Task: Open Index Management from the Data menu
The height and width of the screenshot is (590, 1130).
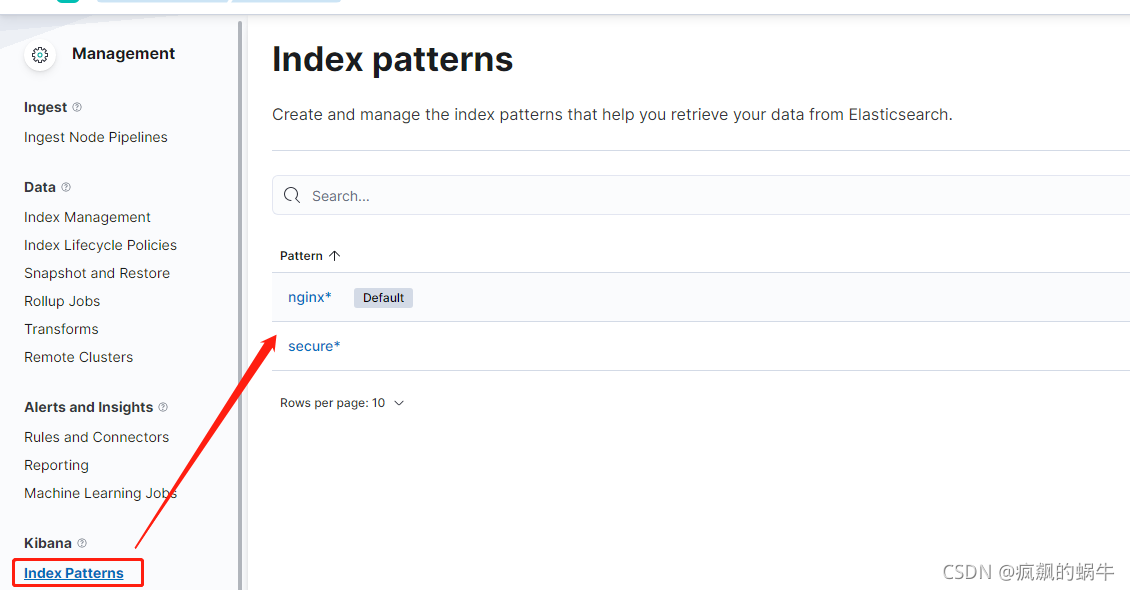Action: pyautogui.click(x=87, y=217)
